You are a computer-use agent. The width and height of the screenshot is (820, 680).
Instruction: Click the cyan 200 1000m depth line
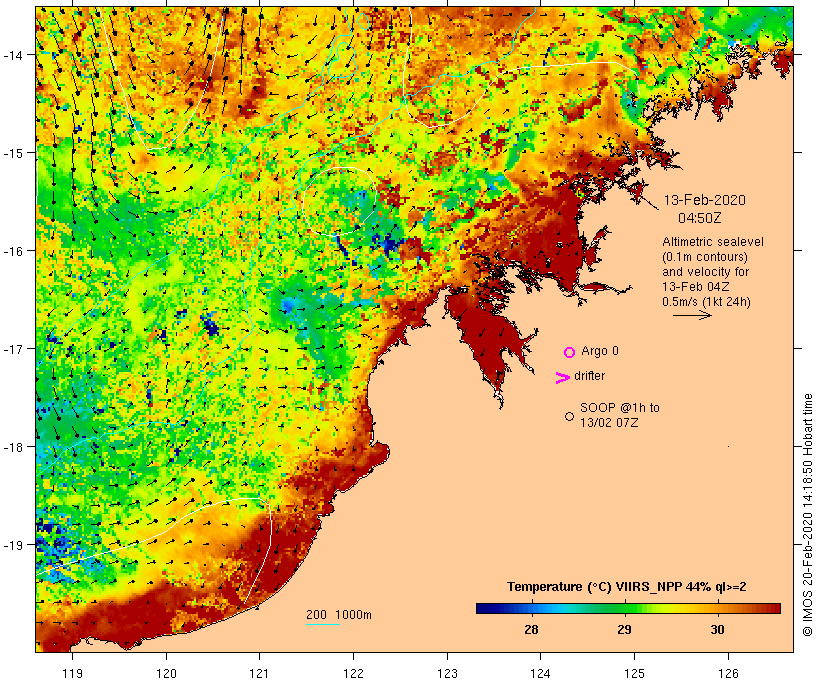323,624
